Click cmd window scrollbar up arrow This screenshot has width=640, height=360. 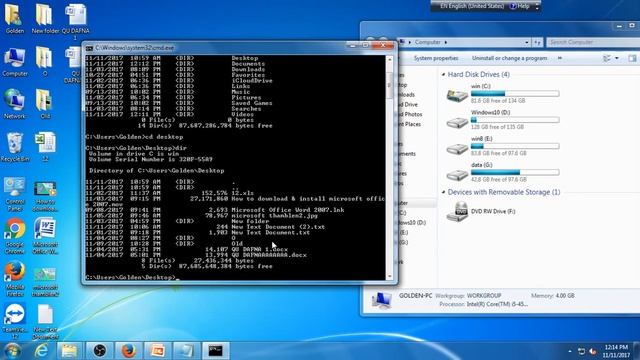[x=390, y=60]
